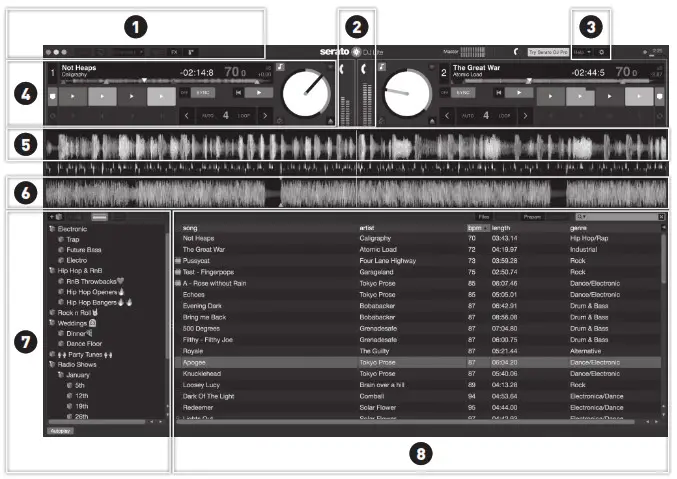Click the sync OFF button on deck 1

click(x=184, y=92)
